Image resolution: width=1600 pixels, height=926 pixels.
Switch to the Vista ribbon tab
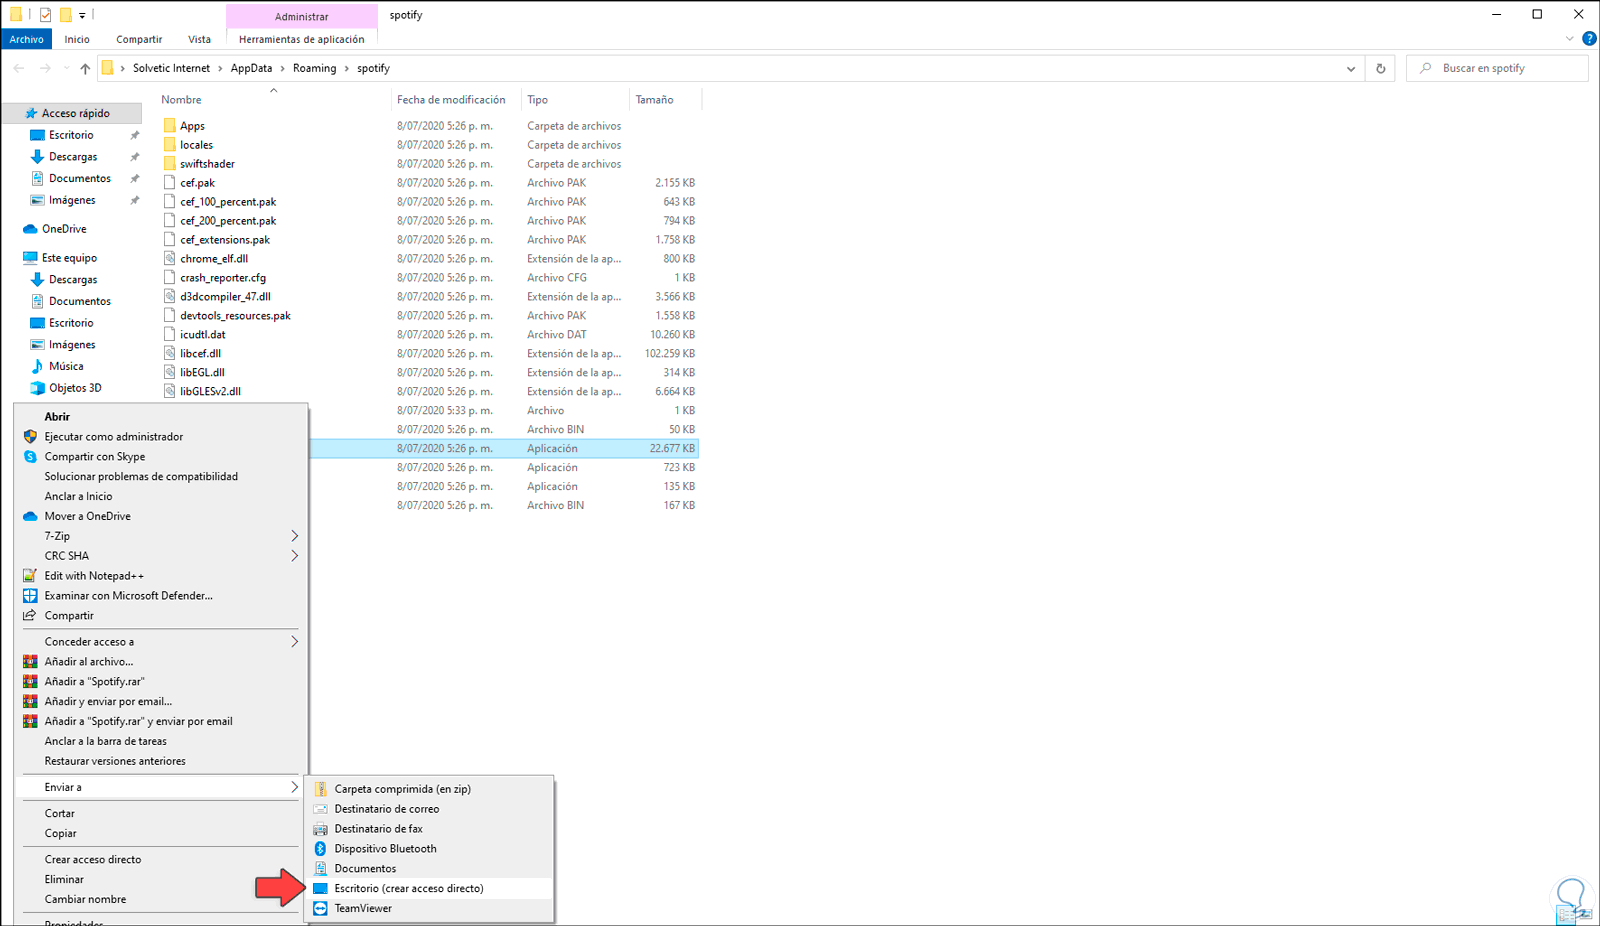coord(200,39)
